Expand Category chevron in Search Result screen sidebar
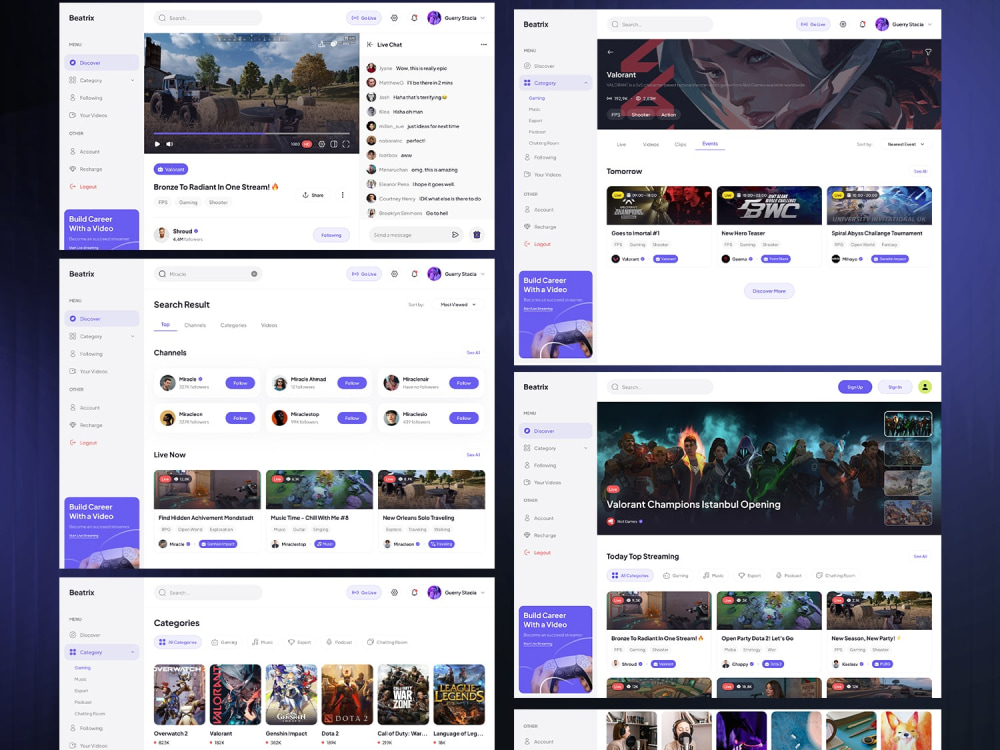The width and height of the screenshot is (1000, 750). [132, 336]
